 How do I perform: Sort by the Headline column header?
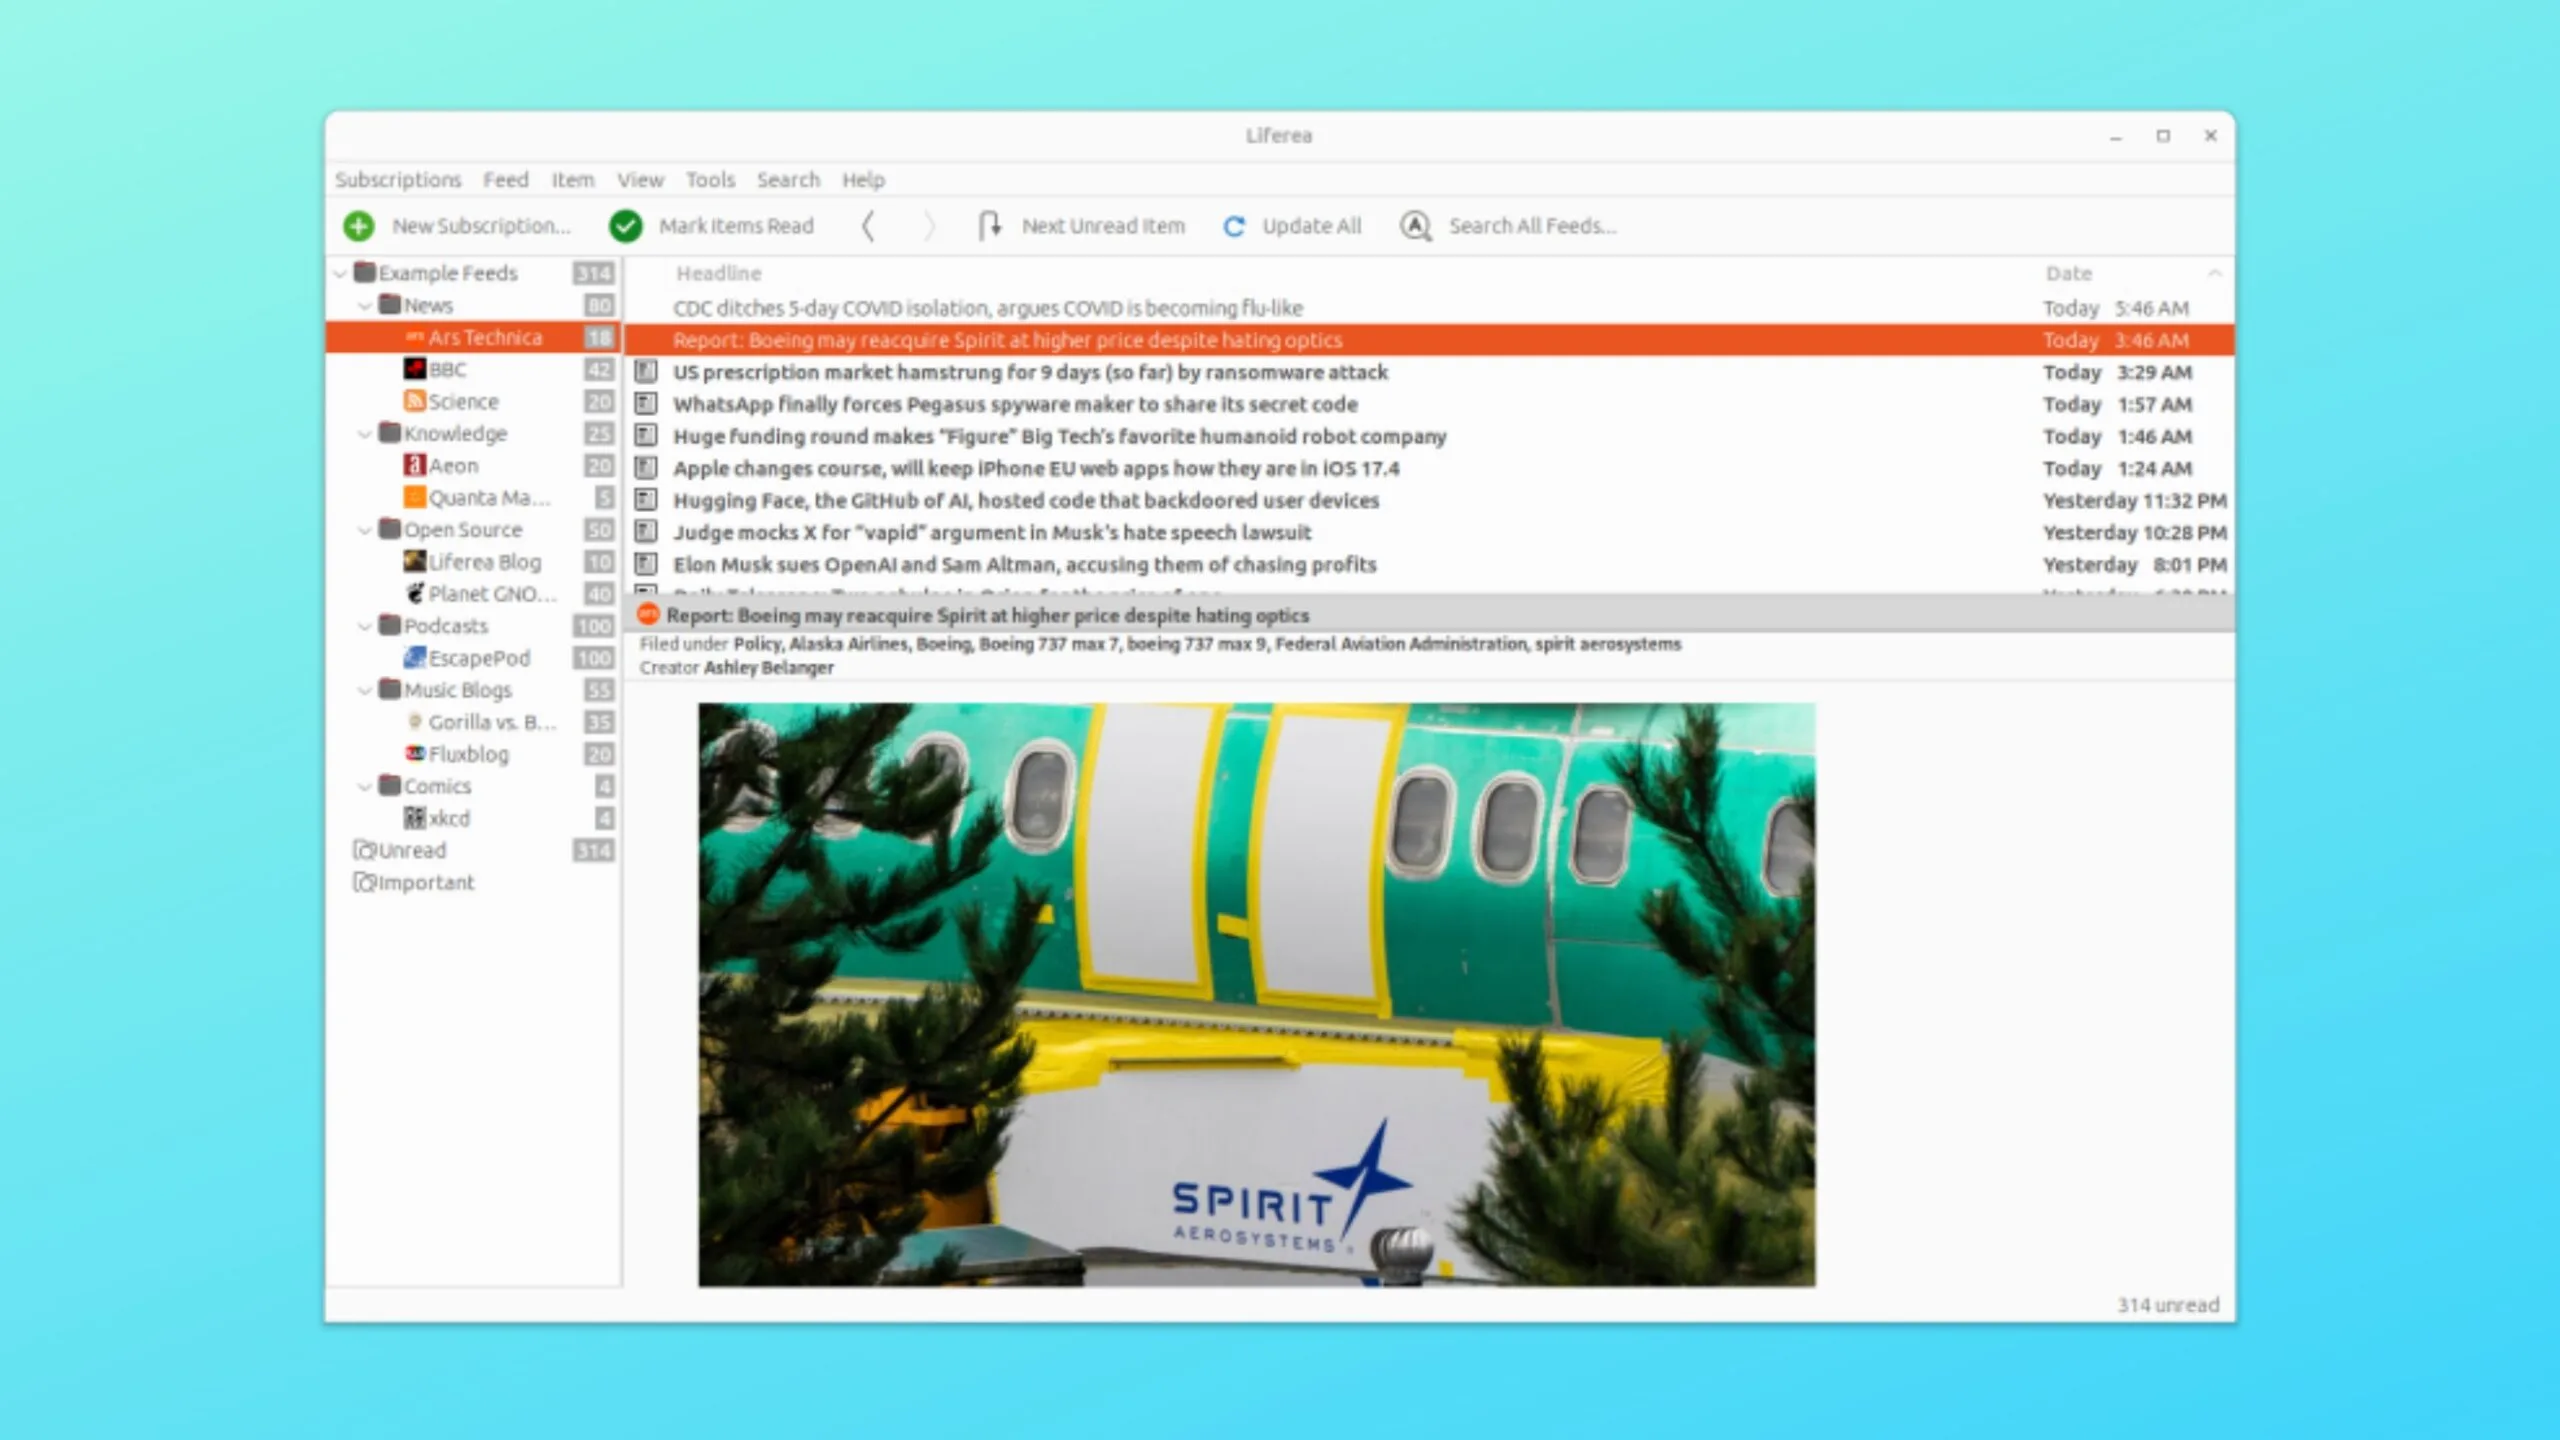pyautogui.click(x=718, y=273)
